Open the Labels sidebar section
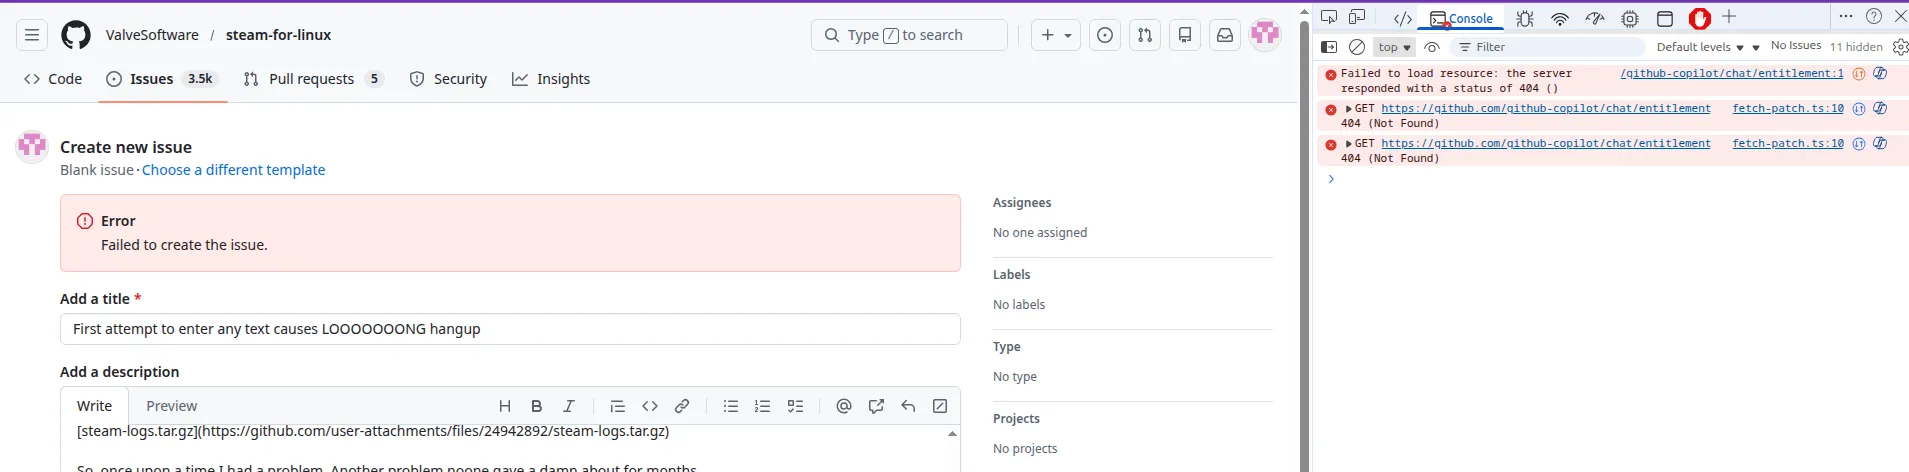Image resolution: width=1909 pixels, height=472 pixels. pyautogui.click(x=1011, y=275)
